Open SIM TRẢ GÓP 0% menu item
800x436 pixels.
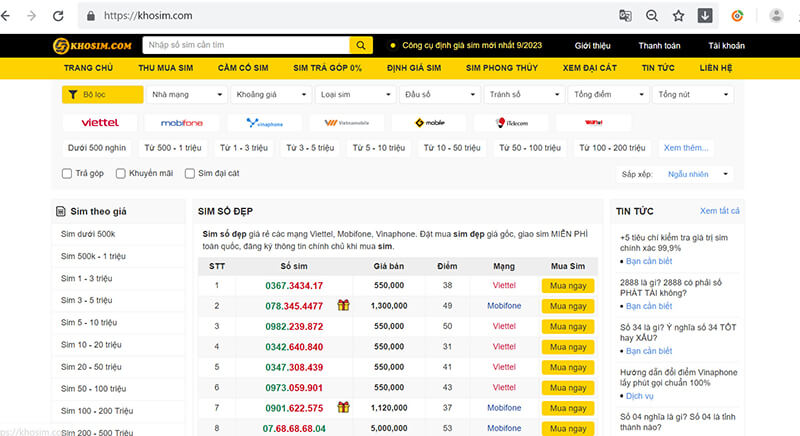(x=328, y=68)
